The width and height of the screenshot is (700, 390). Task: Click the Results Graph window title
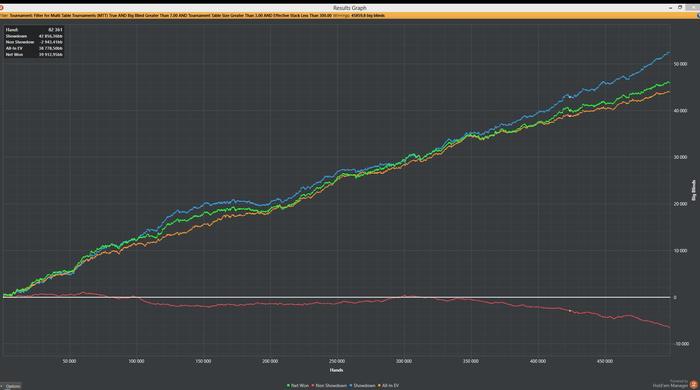click(350, 8)
